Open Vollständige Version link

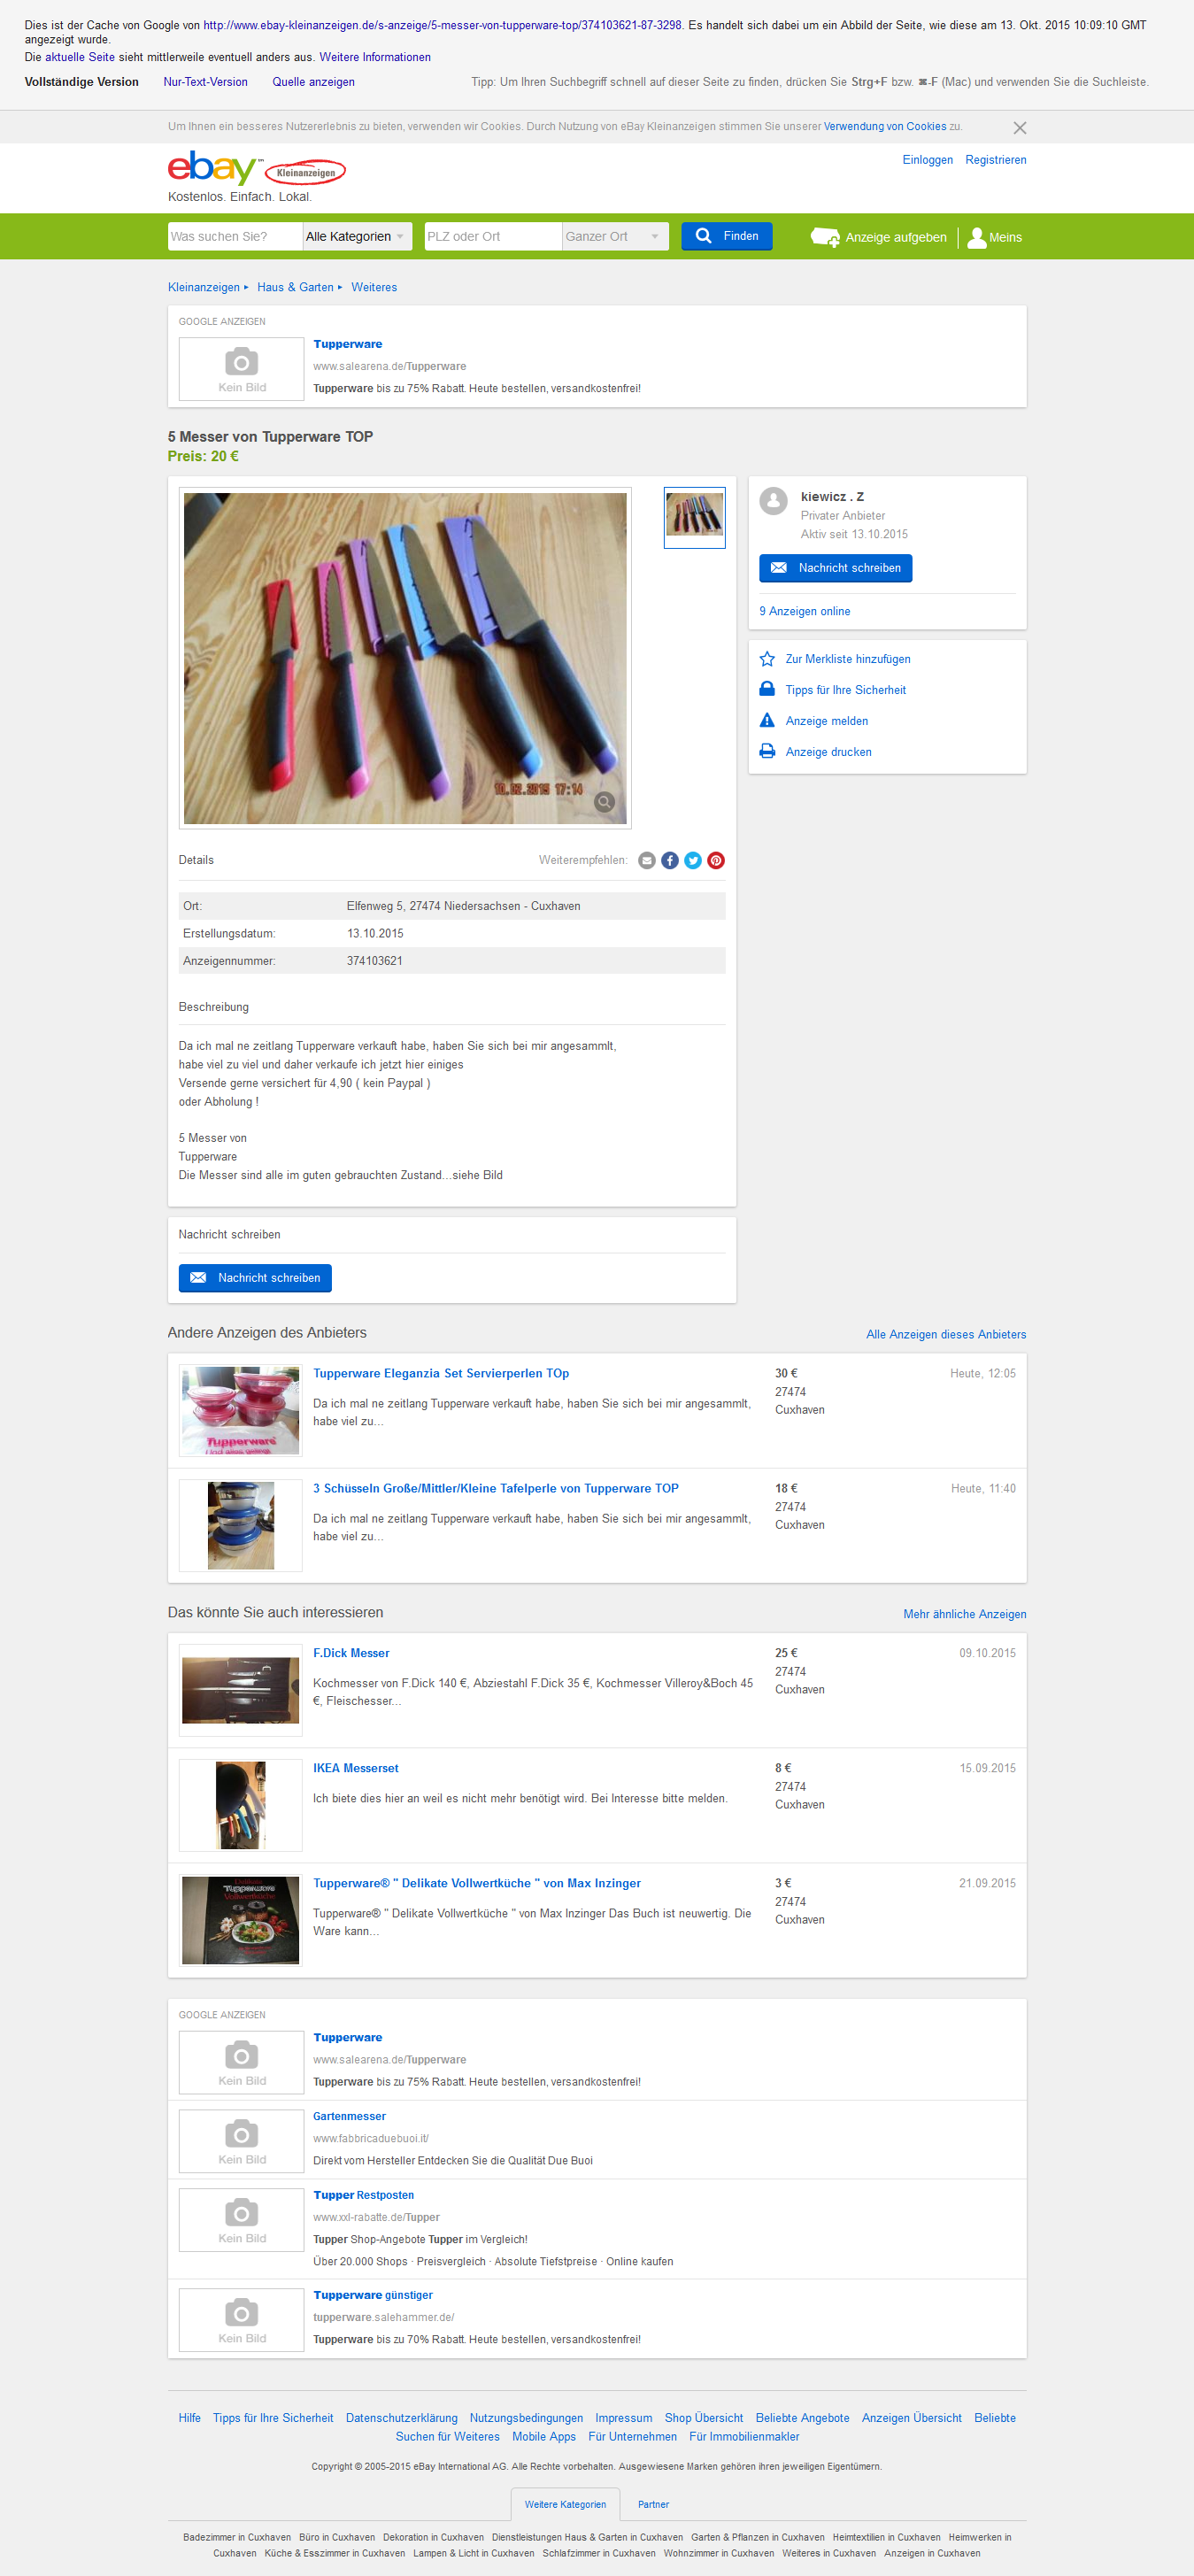coord(81,82)
